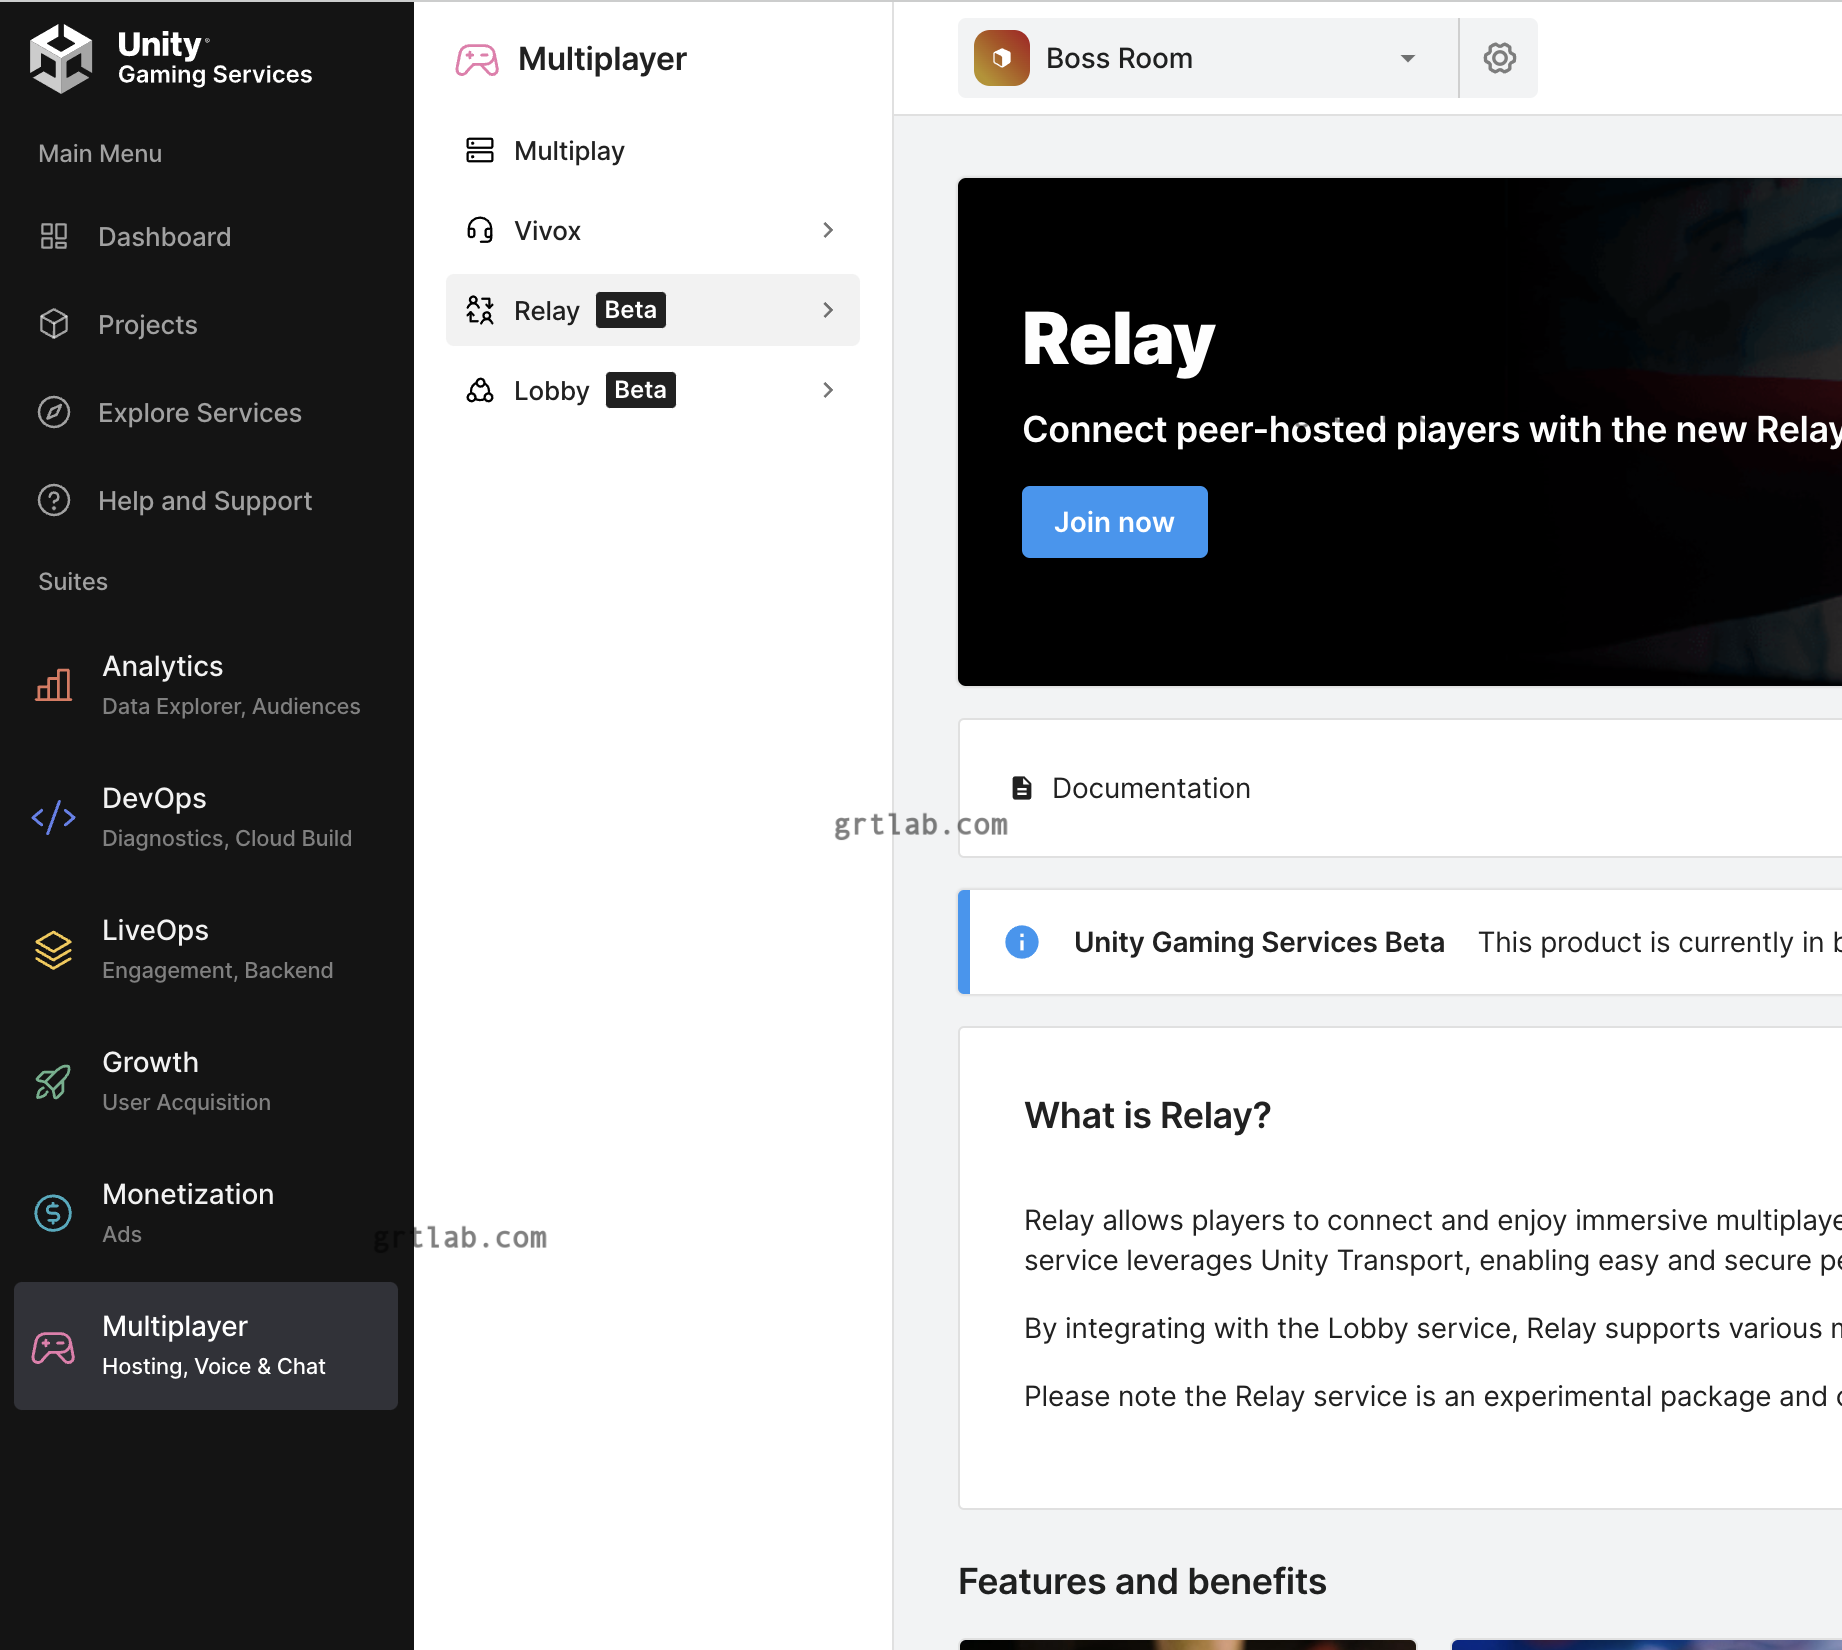The height and width of the screenshot is (1650, 1842).
Task: Click the DevOps code brackets icon
Action: point(54,817)
